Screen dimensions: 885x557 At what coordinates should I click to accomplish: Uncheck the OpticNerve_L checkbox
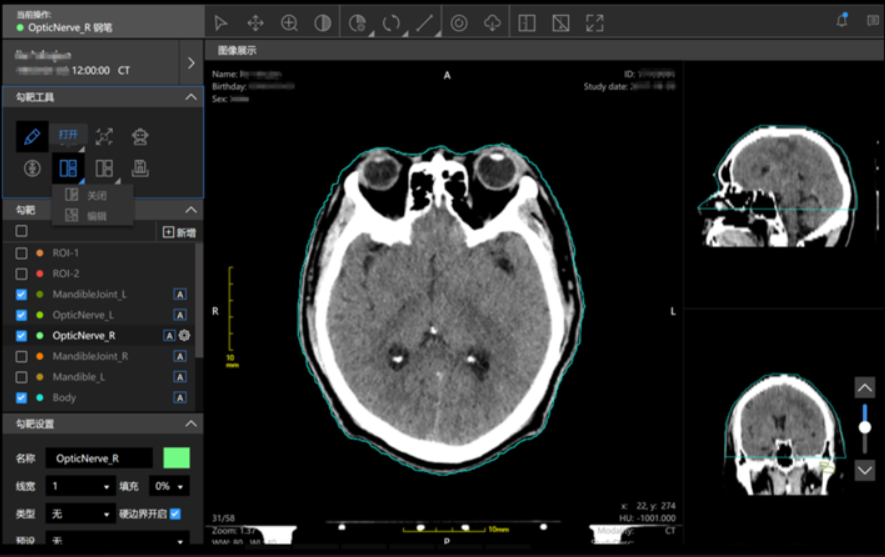click(x=21, y=315)
